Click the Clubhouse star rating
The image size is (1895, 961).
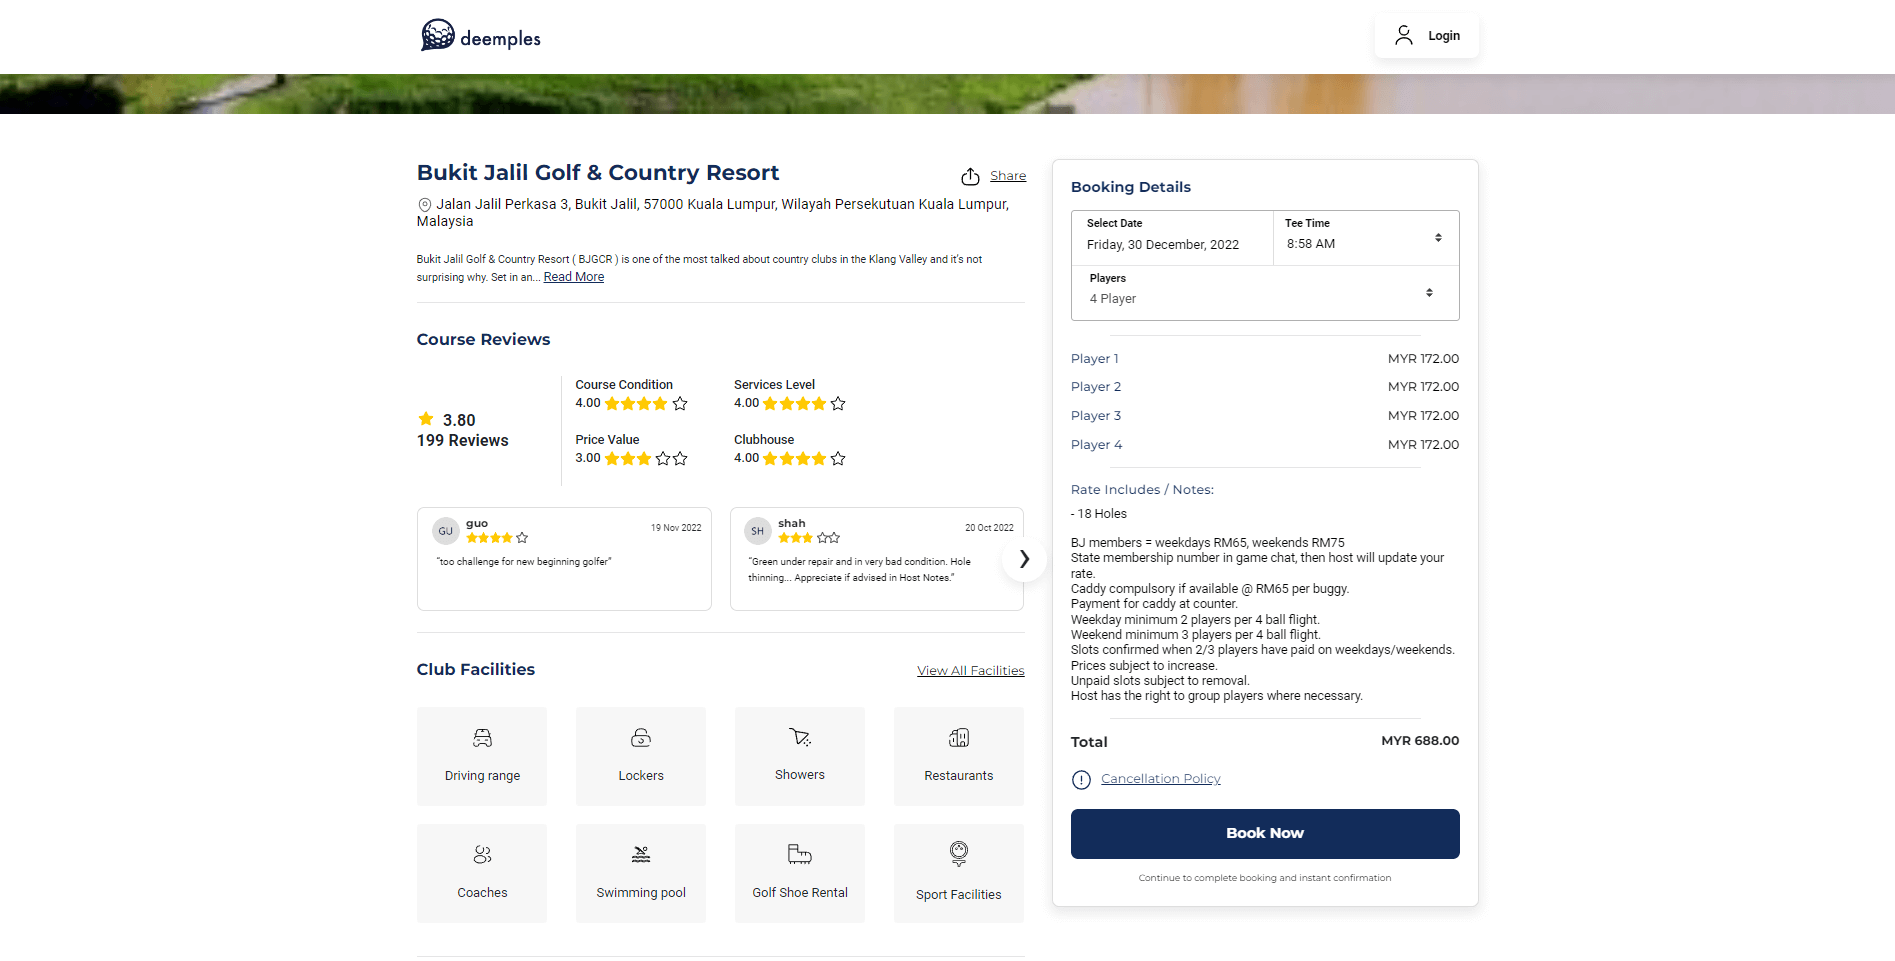804,459
